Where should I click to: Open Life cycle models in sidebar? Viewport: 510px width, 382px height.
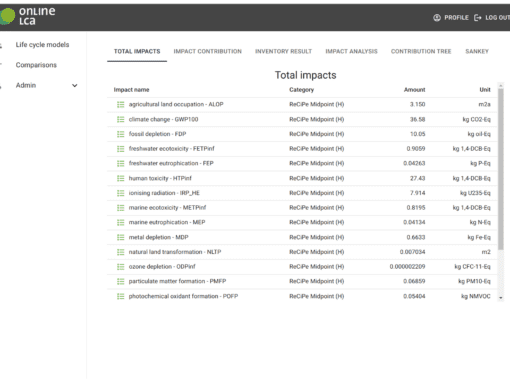coord(42,45)
